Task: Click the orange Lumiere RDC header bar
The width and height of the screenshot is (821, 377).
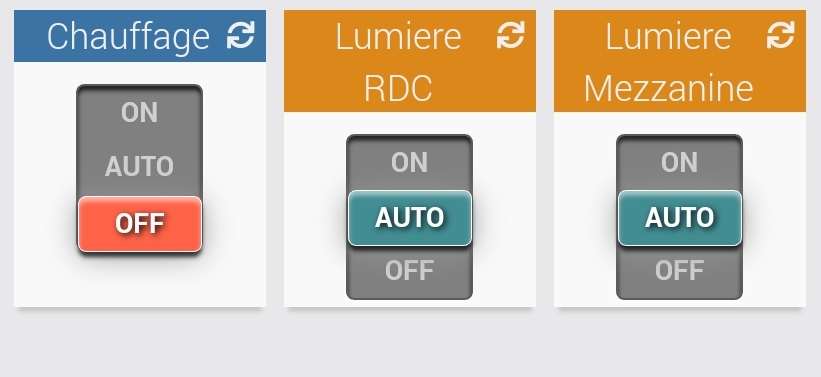Action: pyautogui.click(x=410, y=61)
